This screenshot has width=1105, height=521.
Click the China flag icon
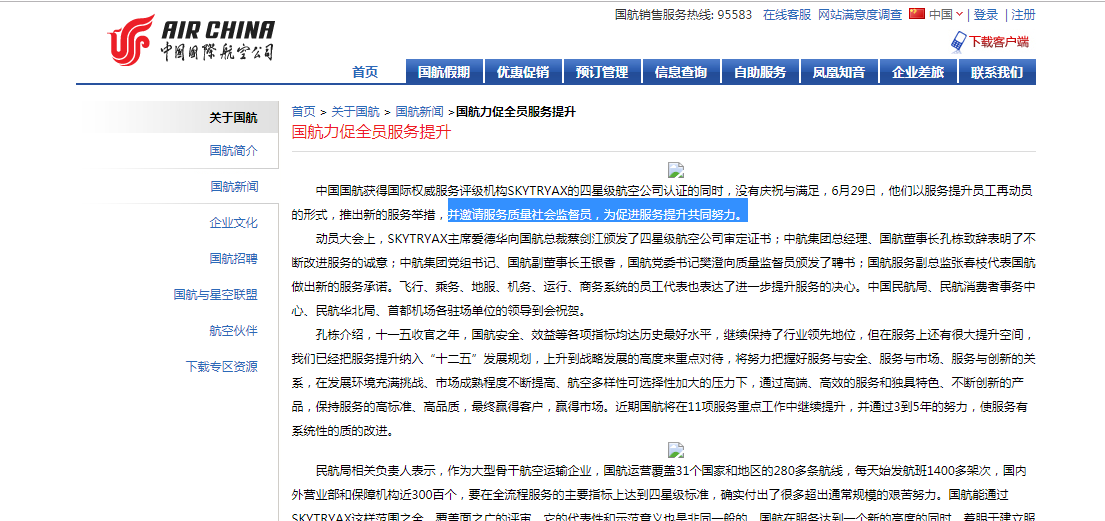tap(916, 14)
